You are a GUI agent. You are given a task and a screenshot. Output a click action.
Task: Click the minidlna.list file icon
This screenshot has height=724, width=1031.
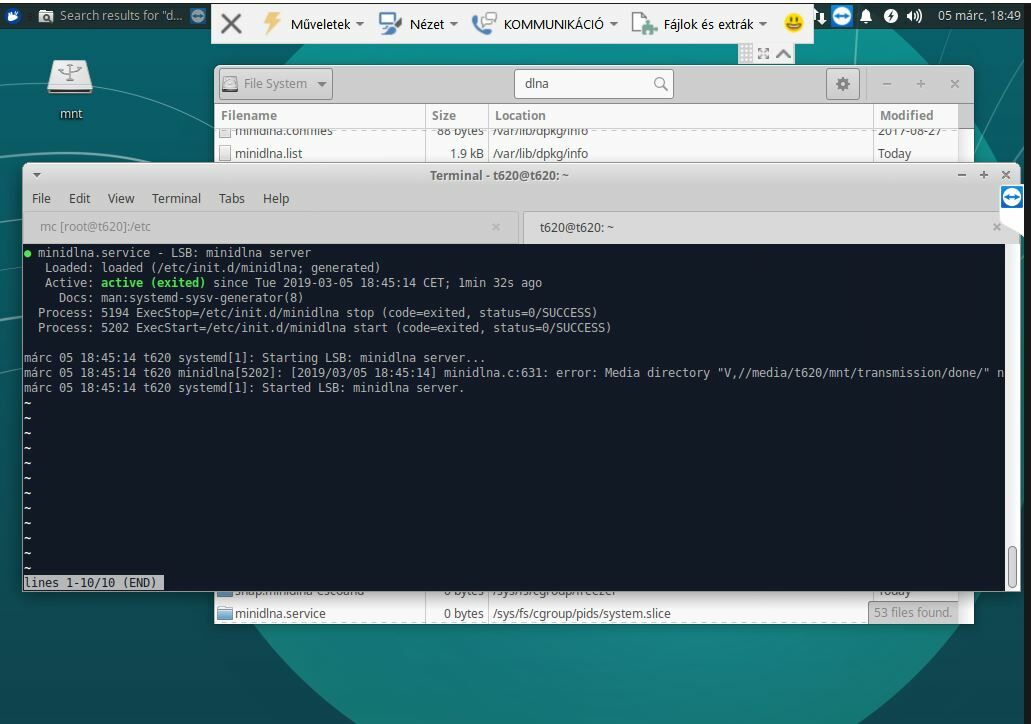(225, 153)
